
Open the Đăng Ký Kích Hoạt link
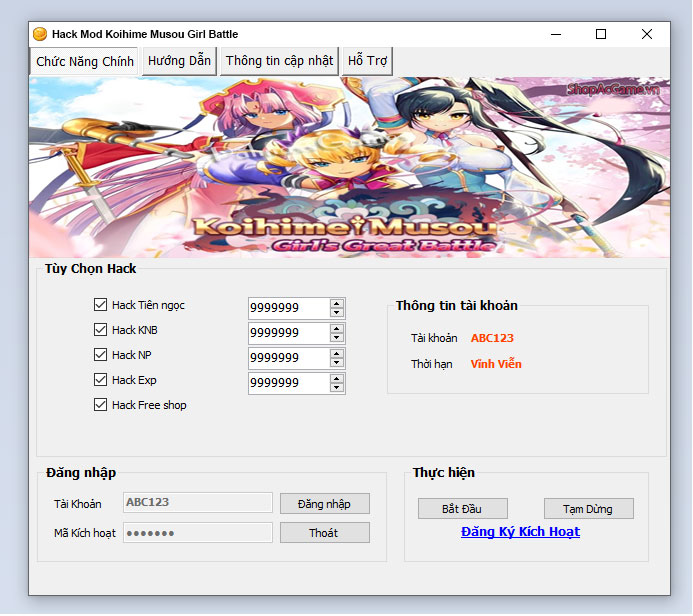point(520,532)
